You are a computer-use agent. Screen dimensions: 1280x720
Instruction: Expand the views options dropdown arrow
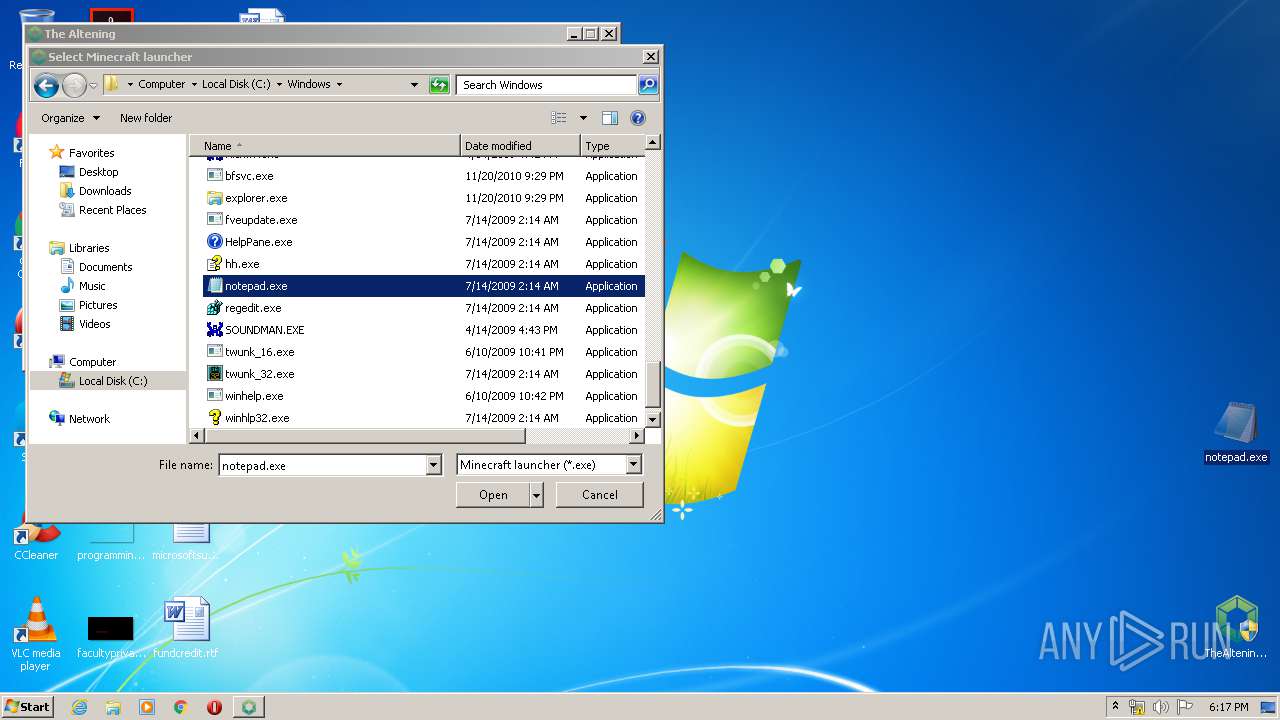point(583,118)
